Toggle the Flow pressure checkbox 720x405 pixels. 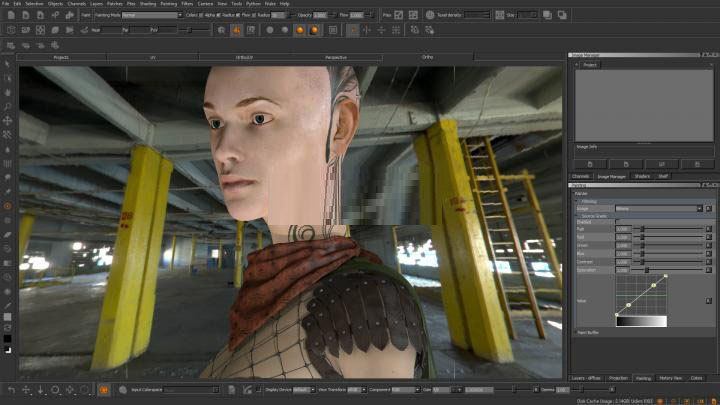click(x=254, y=15)
